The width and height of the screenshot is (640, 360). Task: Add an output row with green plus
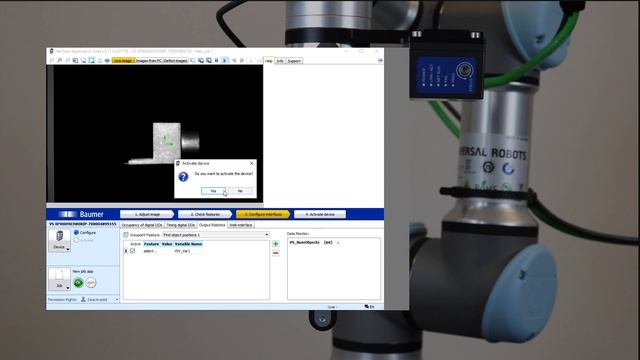(x=276, y=244)
